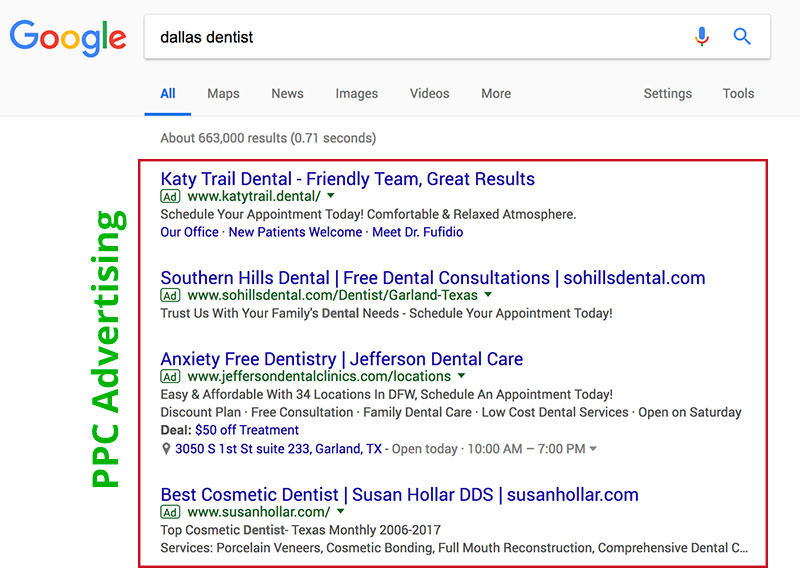
Task: Expand the arrow next to sohillsdental.com URL
Action: (x=488, y=294)
